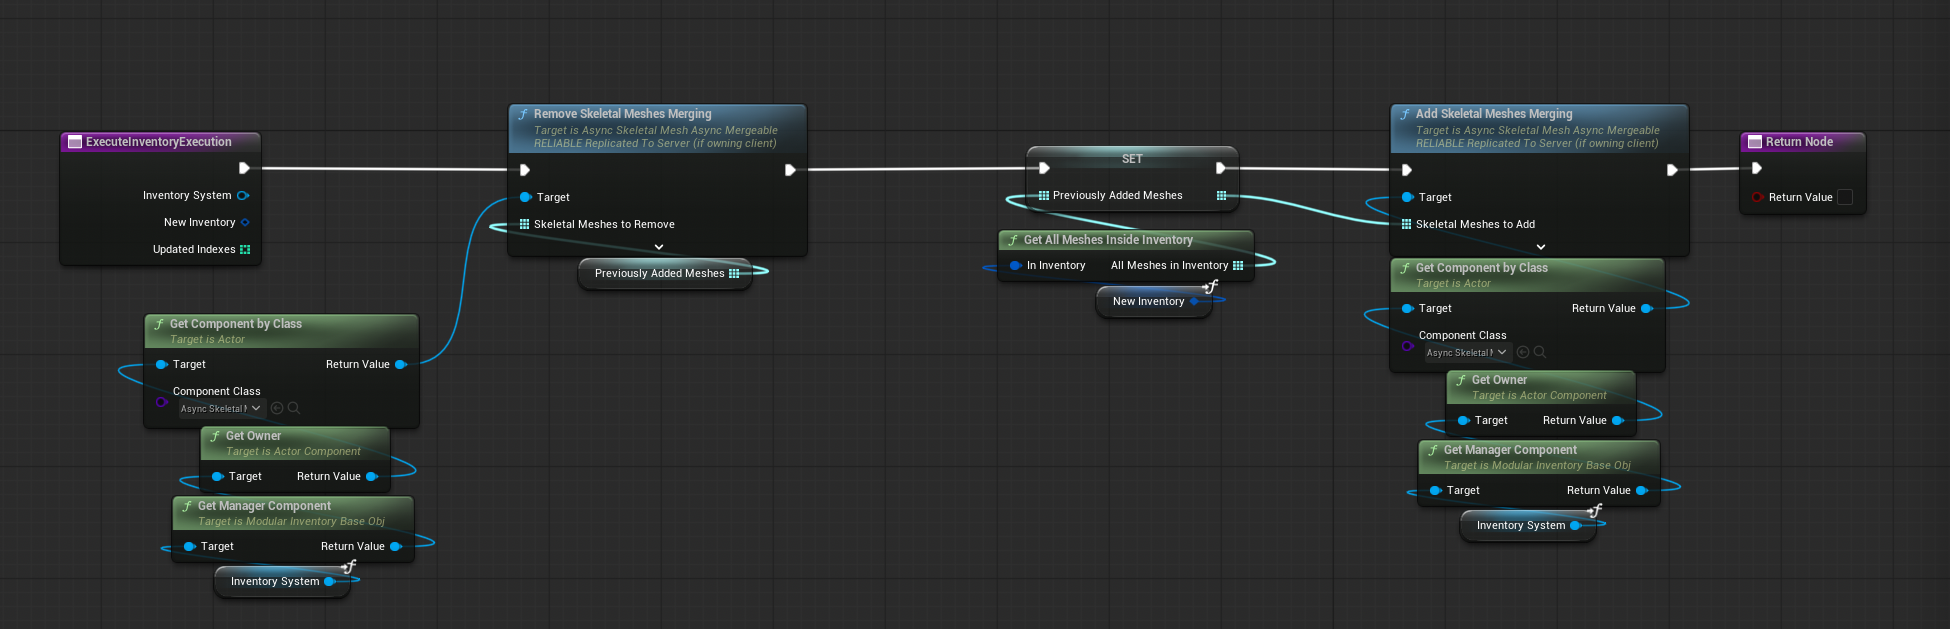Click the right Inventory System variable node output pin
Viewport: 1950px width, 629px height.
click(1575, 525)
